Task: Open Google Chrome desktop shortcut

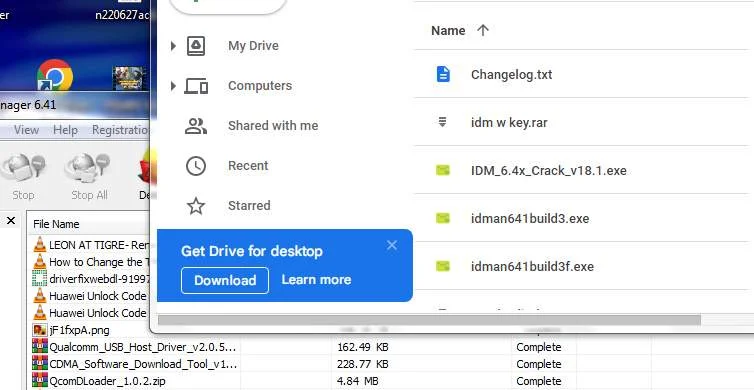Action: click(55, 75)
